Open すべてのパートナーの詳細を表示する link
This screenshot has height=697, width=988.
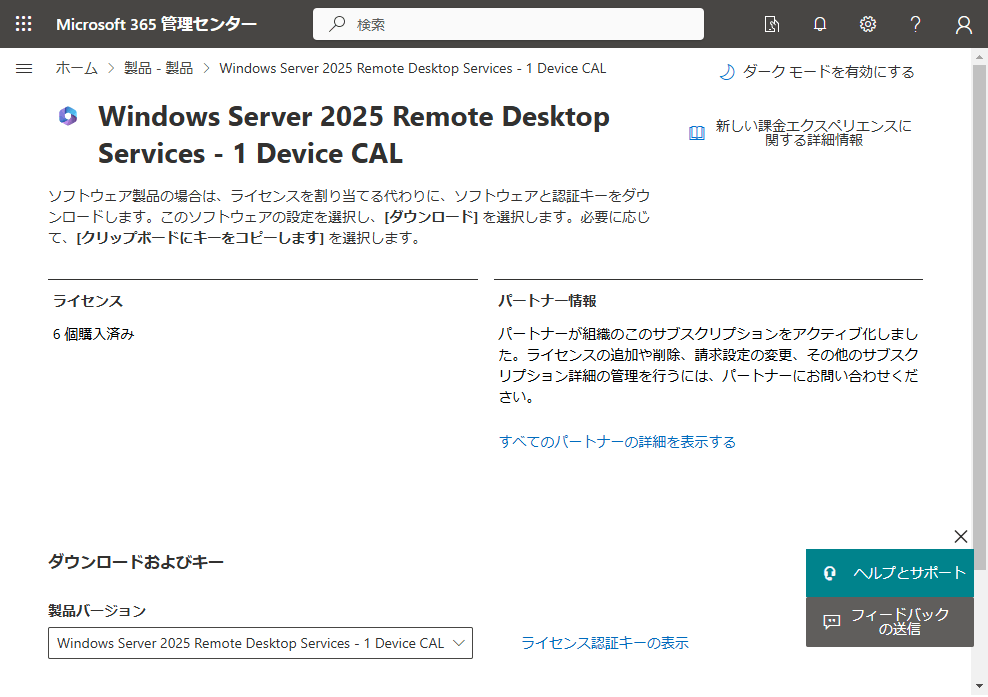[x=618, y=442]
